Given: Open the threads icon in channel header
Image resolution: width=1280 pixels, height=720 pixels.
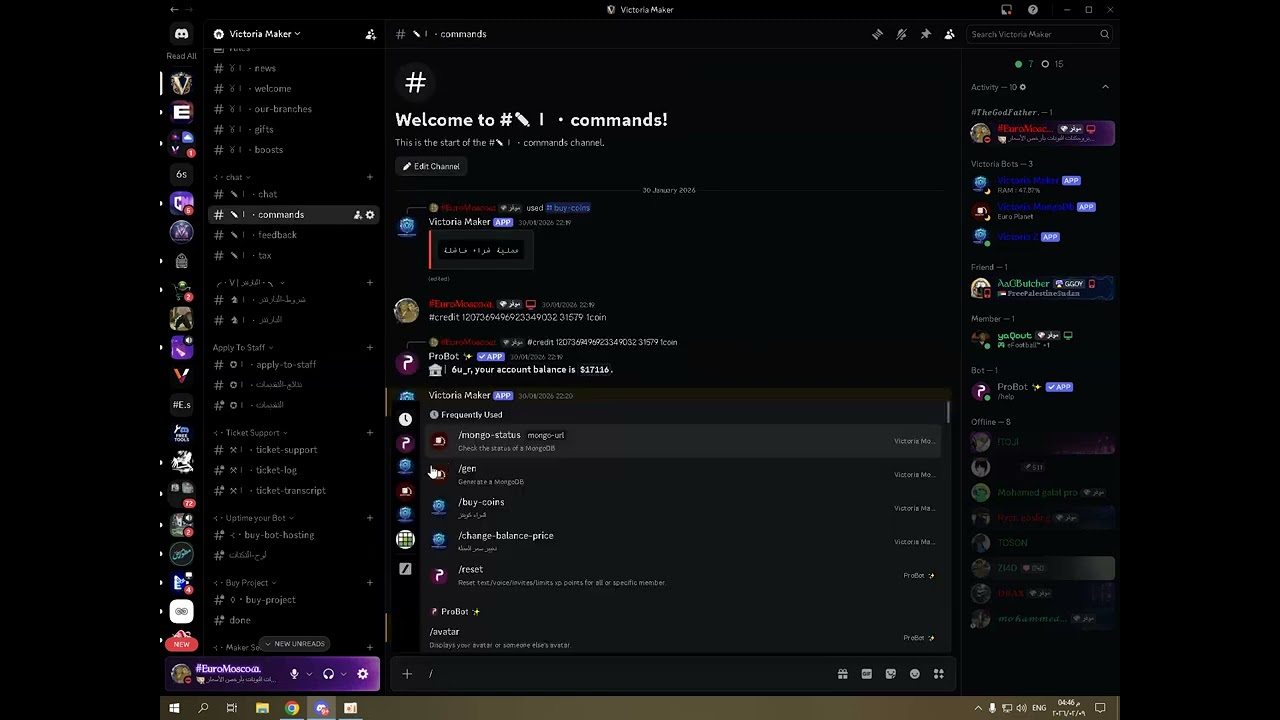Looking at the screenshot, I should point(877,34).
